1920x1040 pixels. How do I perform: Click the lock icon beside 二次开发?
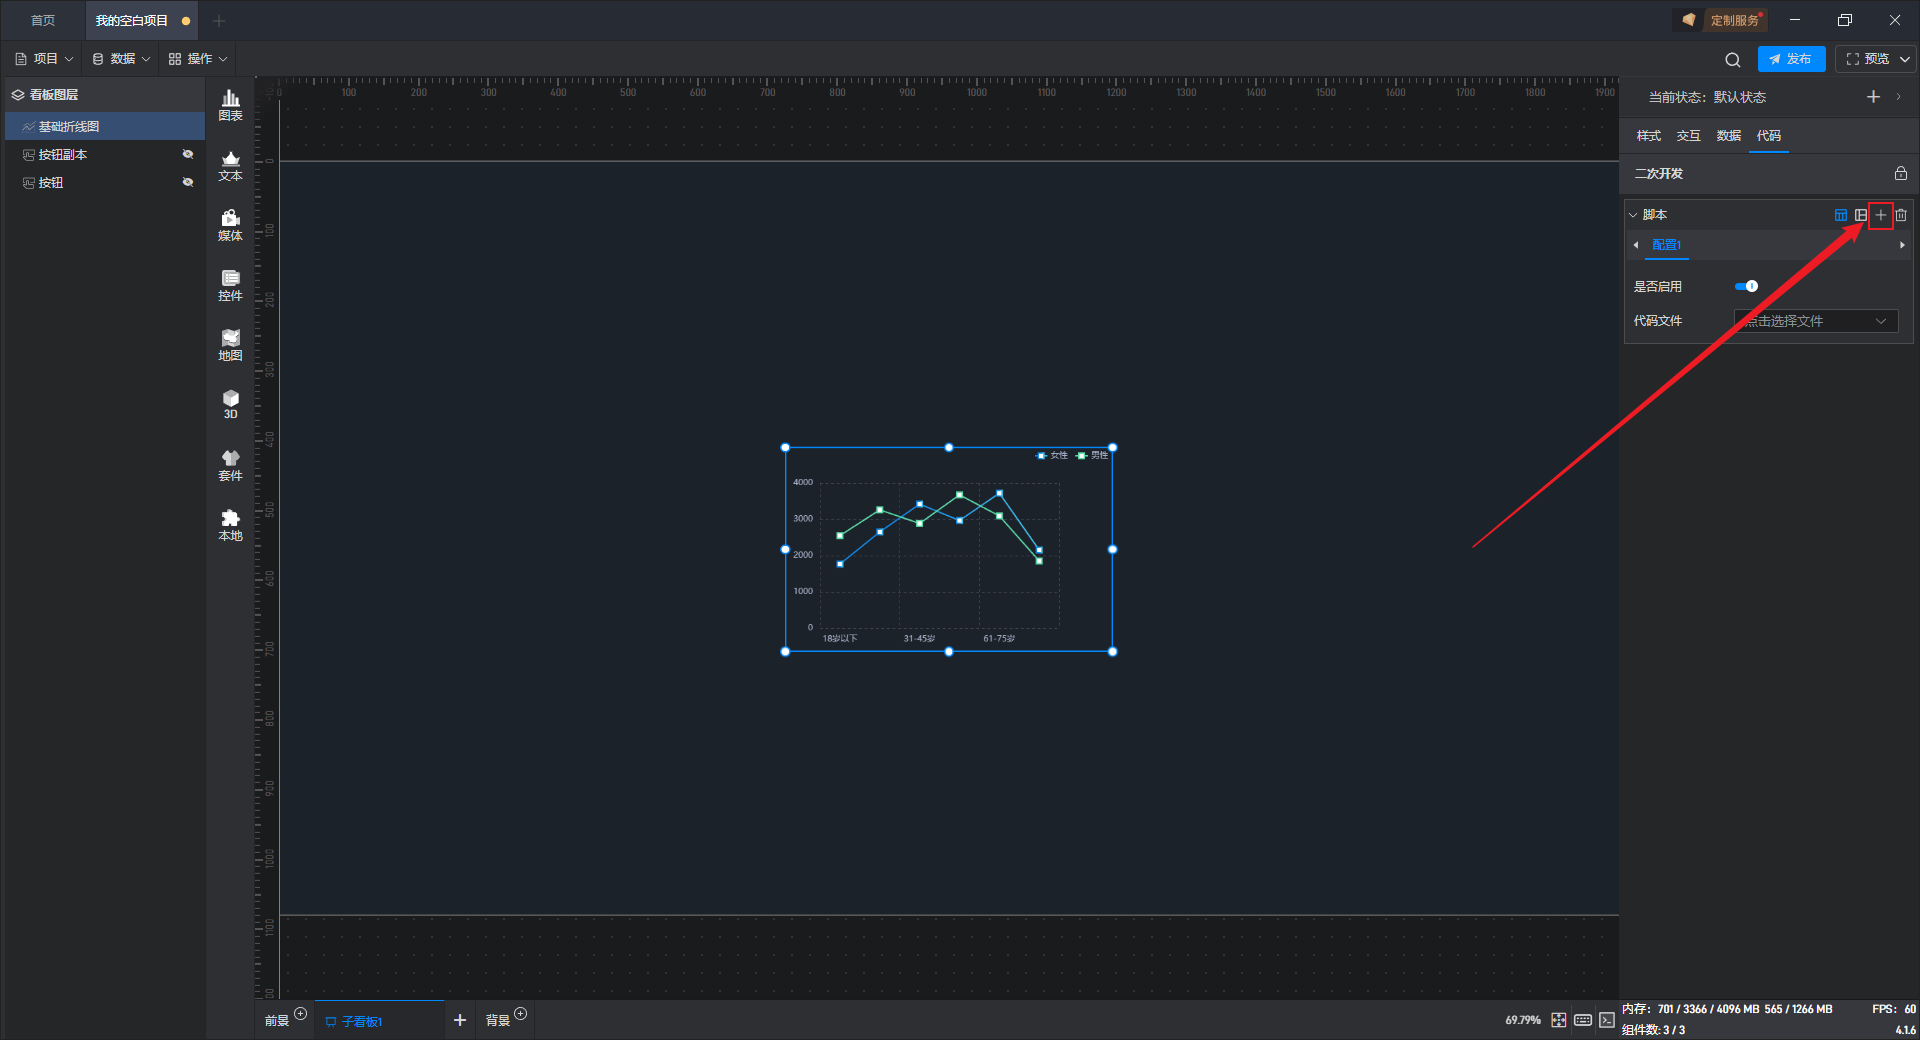pos(1900,173)
